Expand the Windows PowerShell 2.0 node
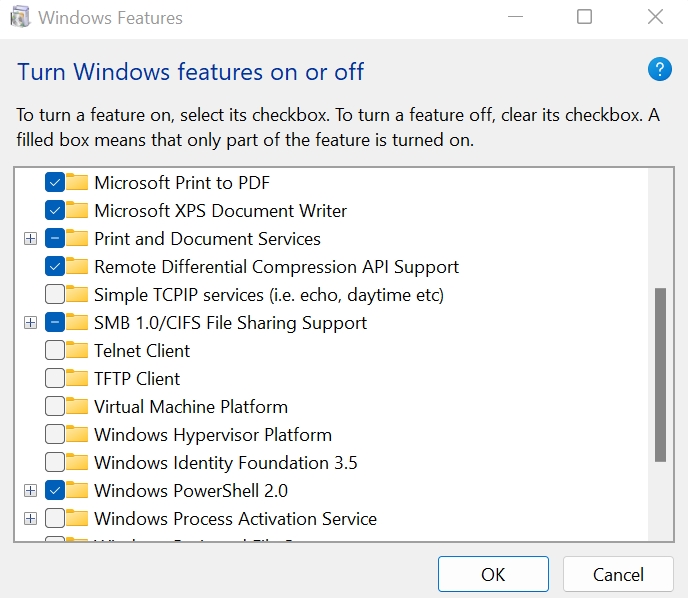688x598 pixels. coord(30,491)
